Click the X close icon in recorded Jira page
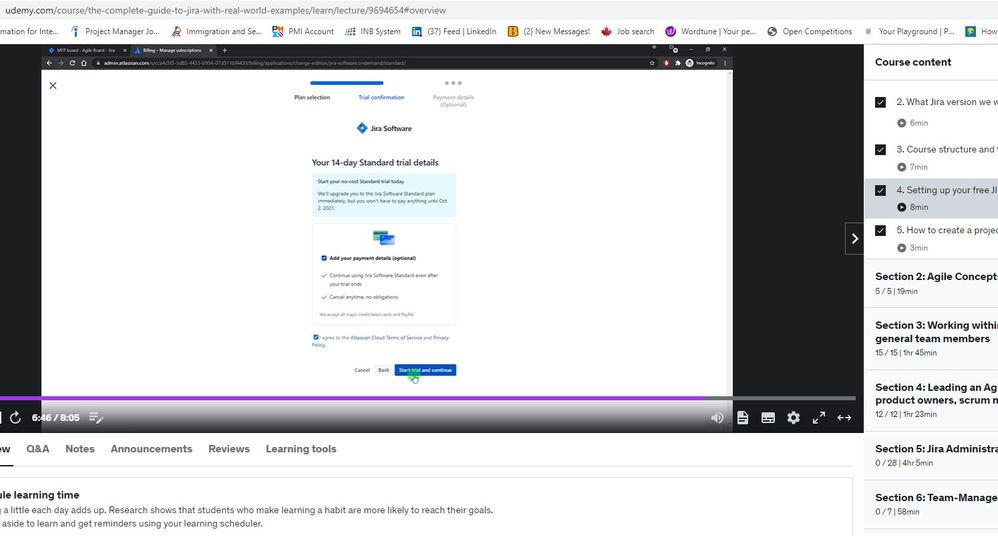 (x=53, y=85)
